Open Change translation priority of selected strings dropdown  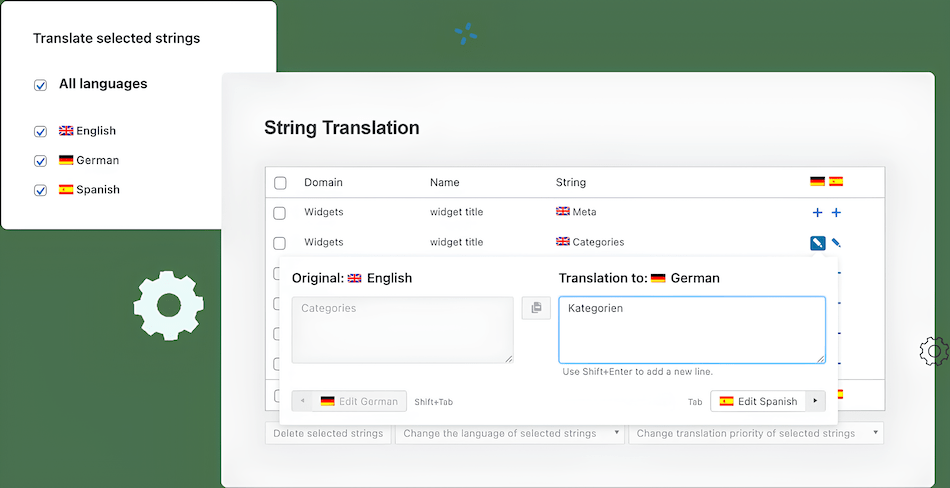(x=756, y=433)
